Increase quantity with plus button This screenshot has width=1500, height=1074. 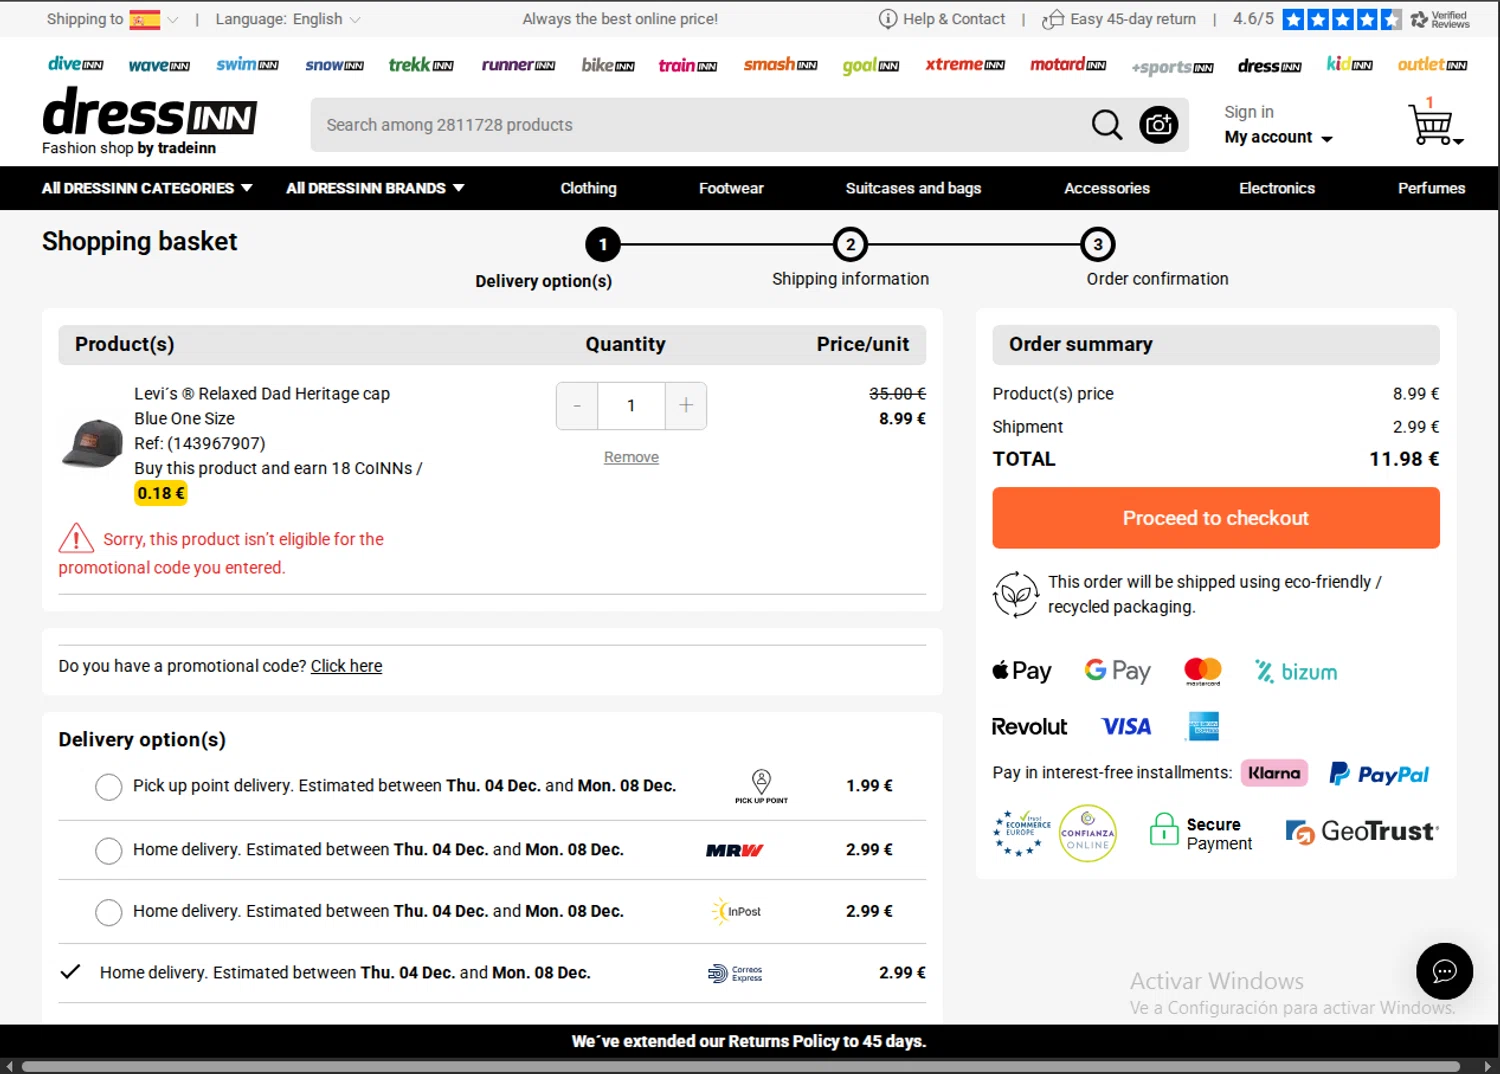point(686,406)
